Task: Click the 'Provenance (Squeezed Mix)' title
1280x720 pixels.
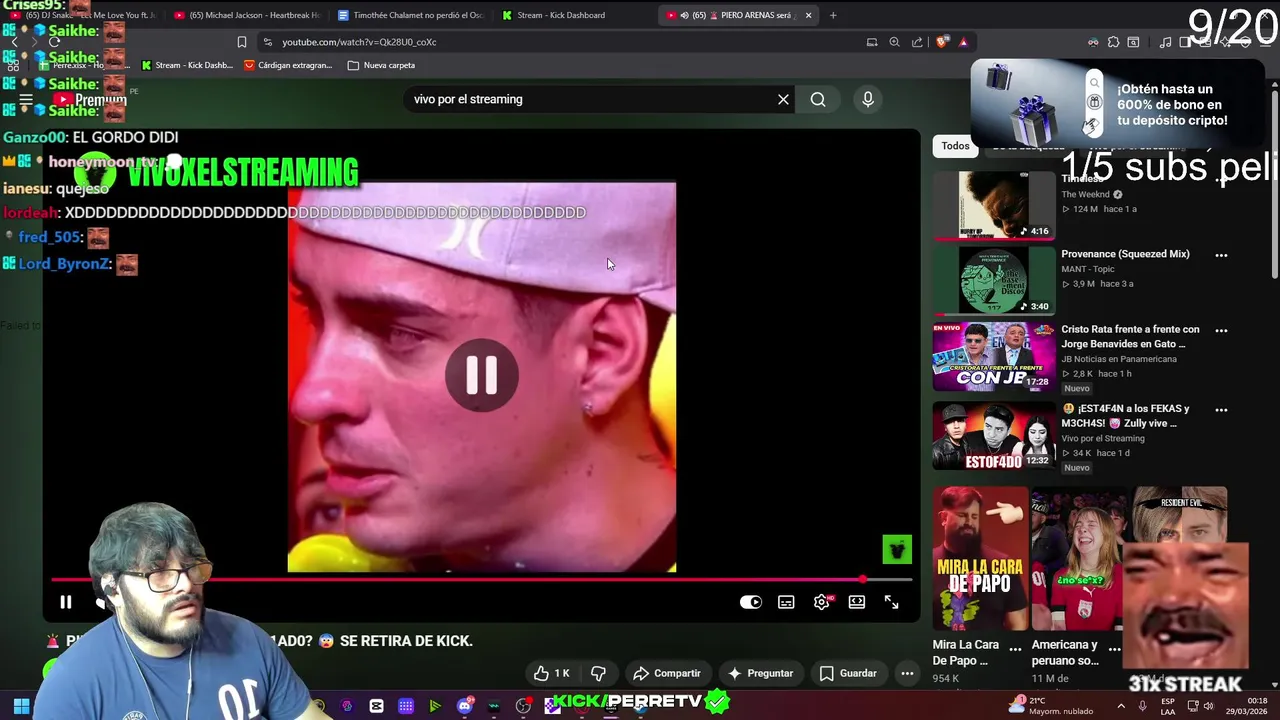Action: [1125, 254]
